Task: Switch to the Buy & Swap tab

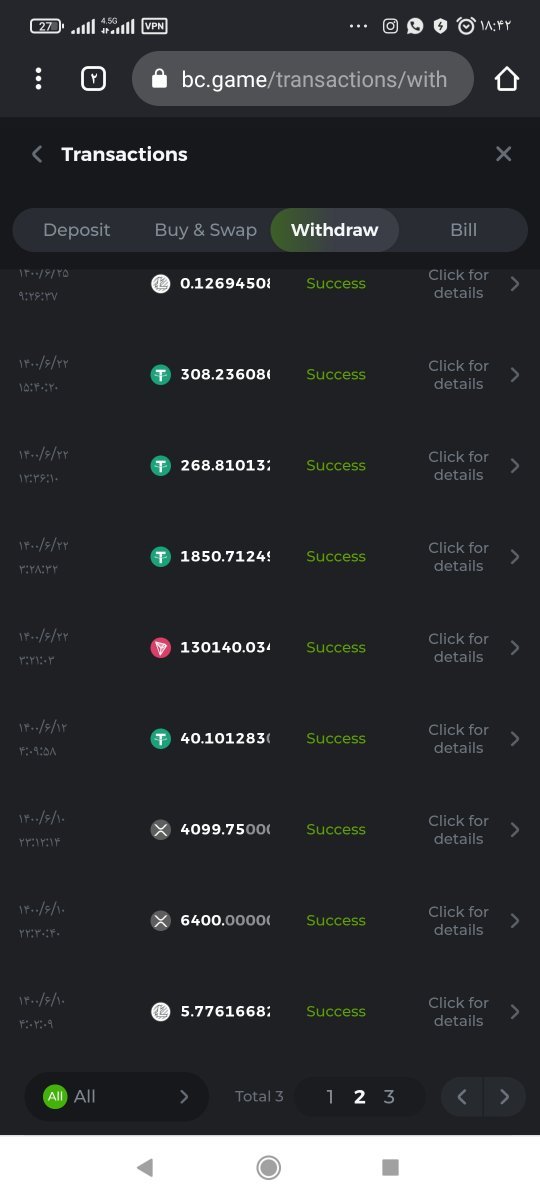Action: (205, 230)
